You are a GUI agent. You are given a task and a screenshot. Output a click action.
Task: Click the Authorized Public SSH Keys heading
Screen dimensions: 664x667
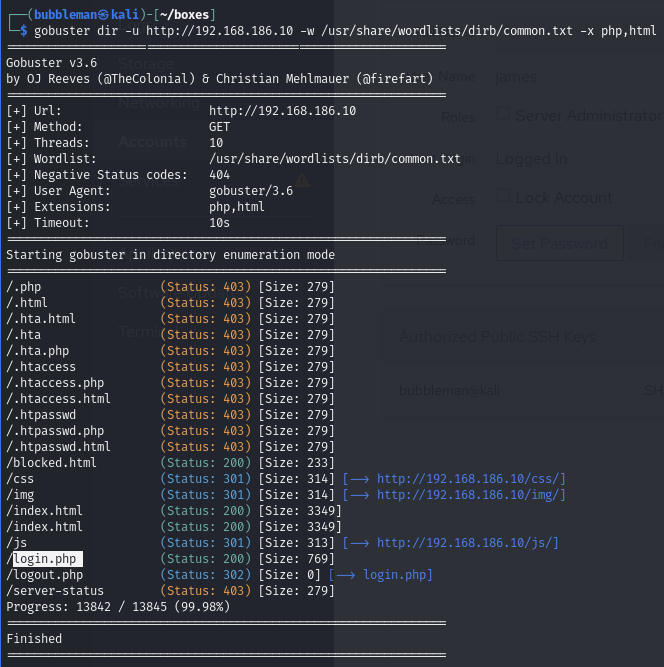pos(497,337)
